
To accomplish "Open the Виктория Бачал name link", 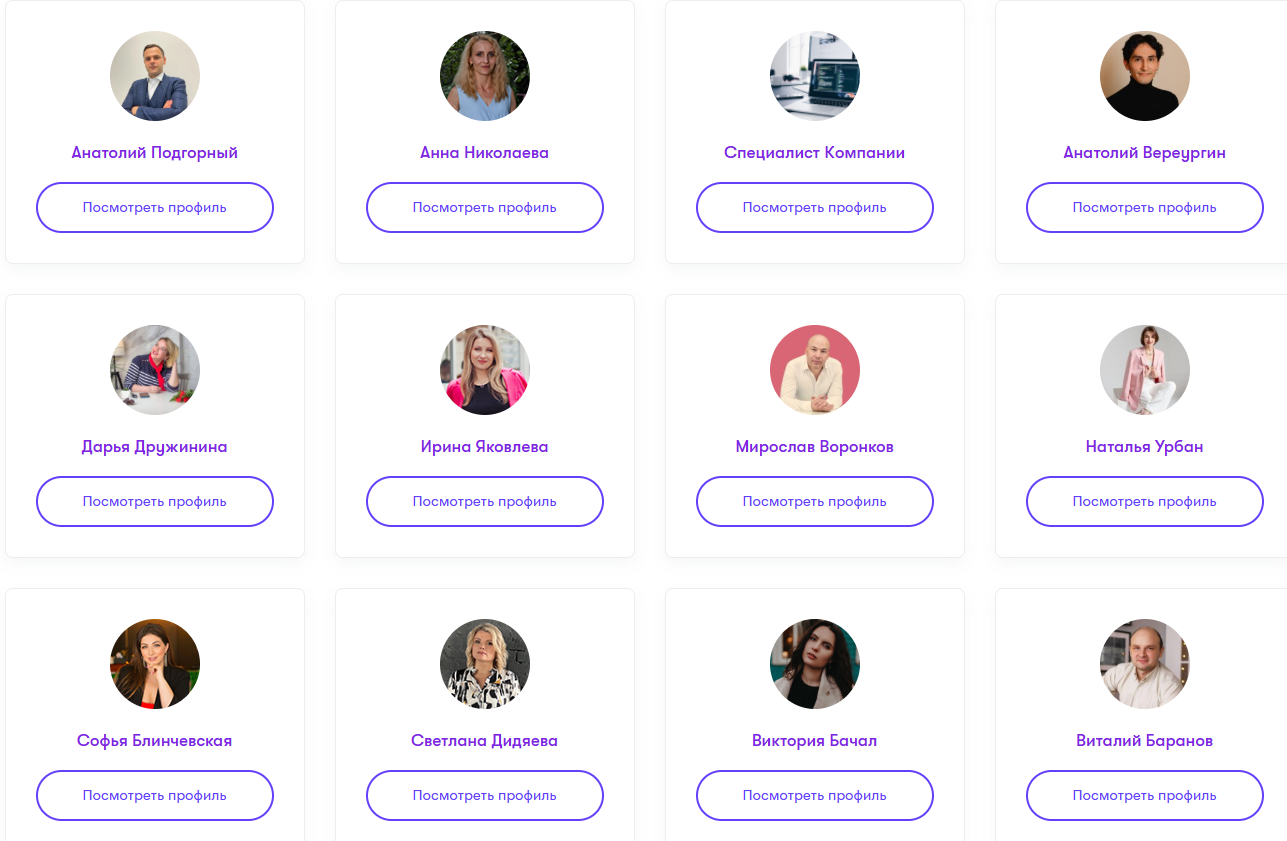I will pos(815,741).
